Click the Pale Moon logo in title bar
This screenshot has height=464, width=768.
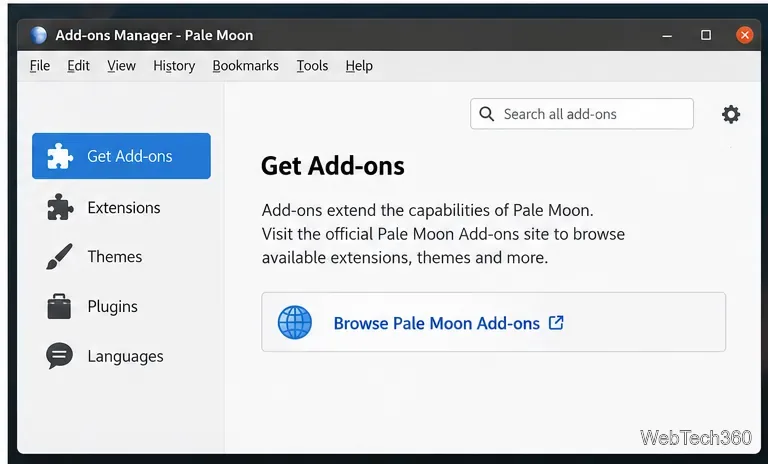(38, 35)
